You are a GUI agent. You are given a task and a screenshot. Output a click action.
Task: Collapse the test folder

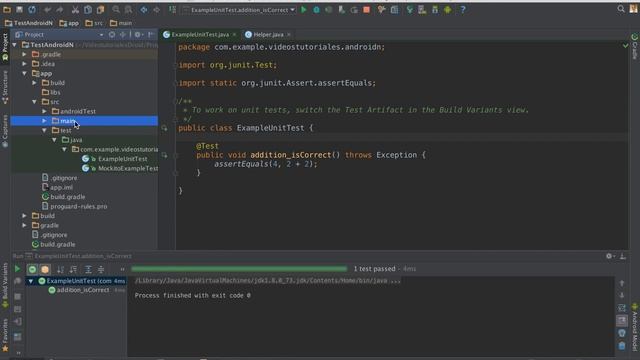tap(44, 130)
